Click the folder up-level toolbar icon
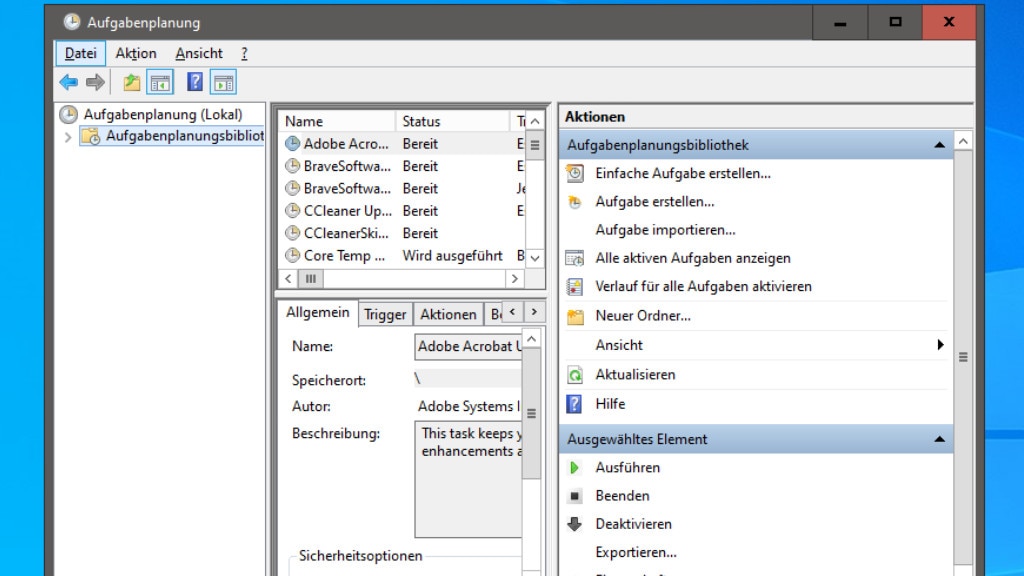The height and width of the screenshot is (576, 1024). point(132,82)
